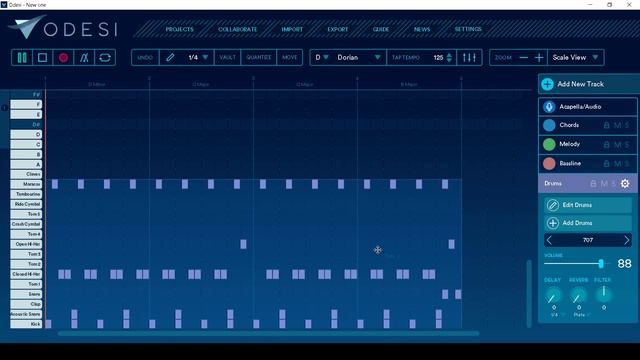Click the VAULT button
Image resolution: width=640 pixels, height=360 pixels.
pos(227,58)
